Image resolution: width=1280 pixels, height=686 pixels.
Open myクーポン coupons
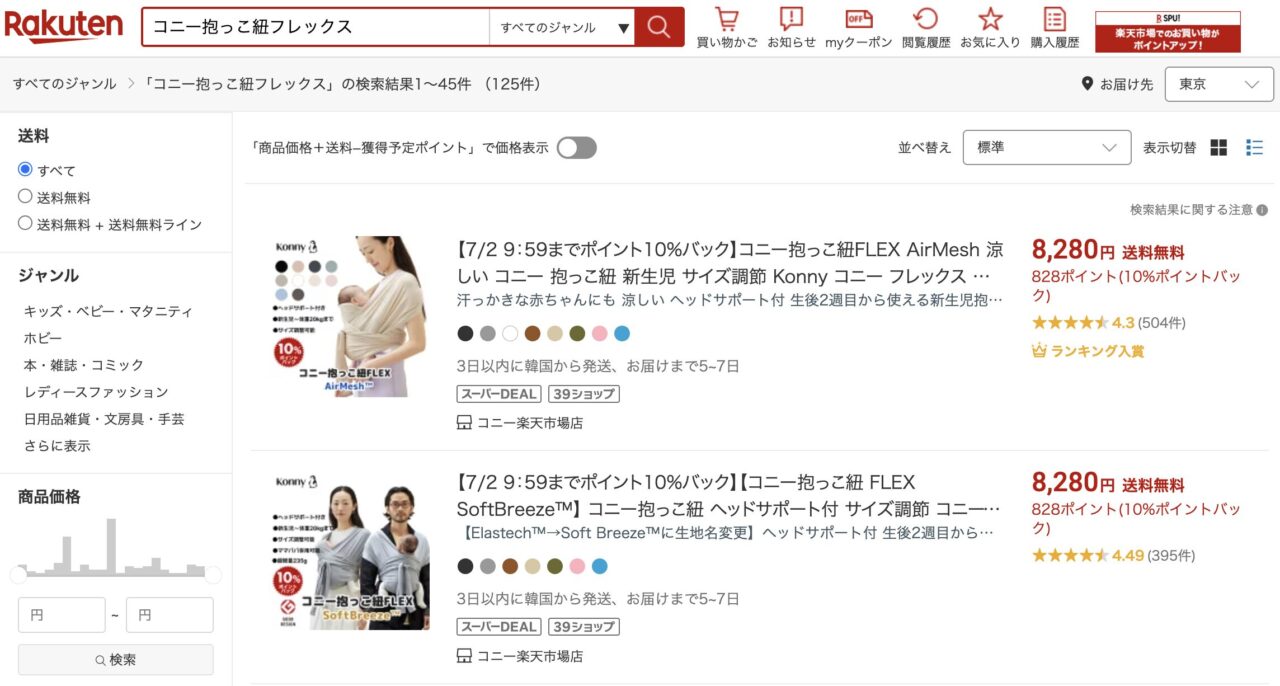pyautogui.click(x=858, y=28)
